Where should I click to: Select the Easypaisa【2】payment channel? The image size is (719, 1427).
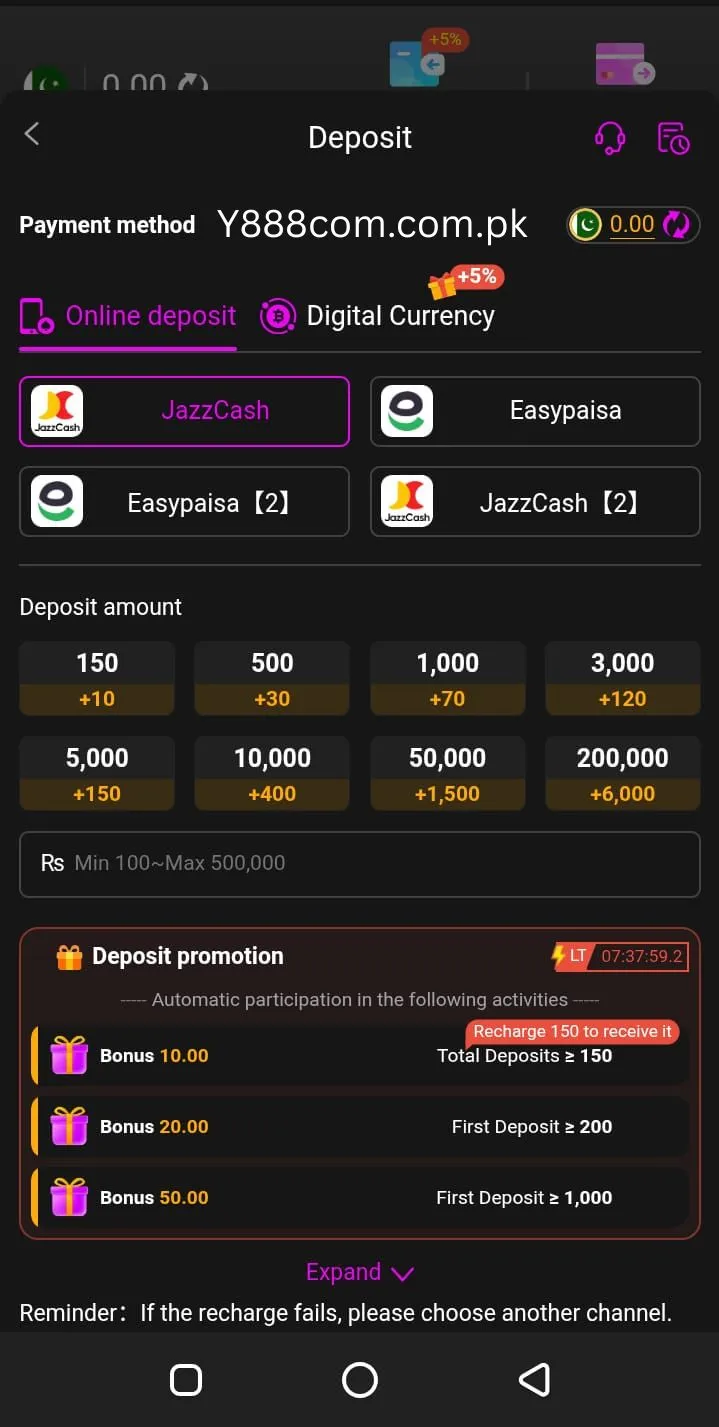184,501
